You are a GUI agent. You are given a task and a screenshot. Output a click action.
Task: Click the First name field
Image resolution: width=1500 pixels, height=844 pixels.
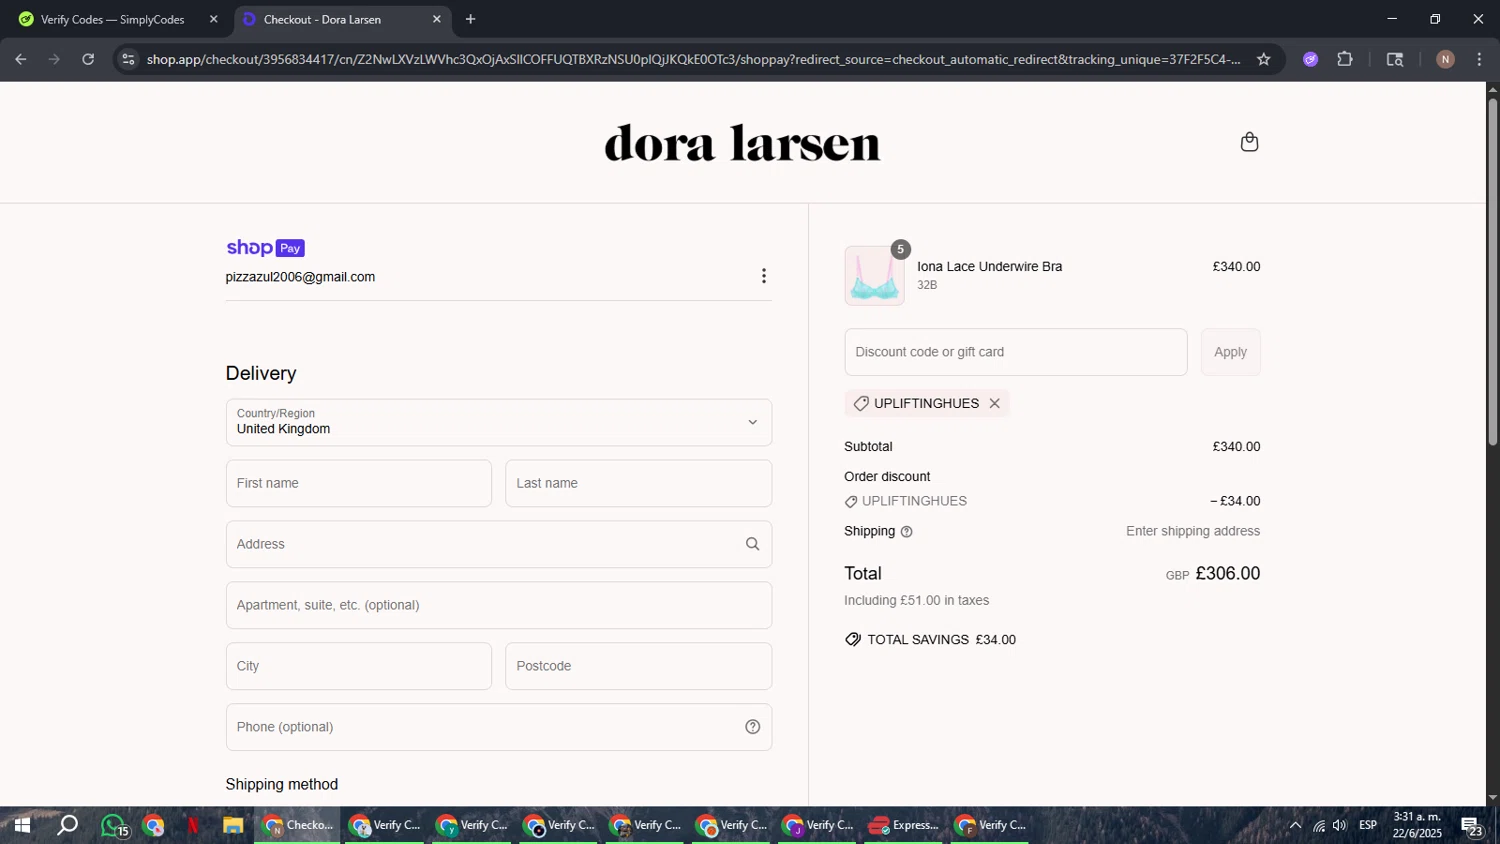click(x=359, y=483)
